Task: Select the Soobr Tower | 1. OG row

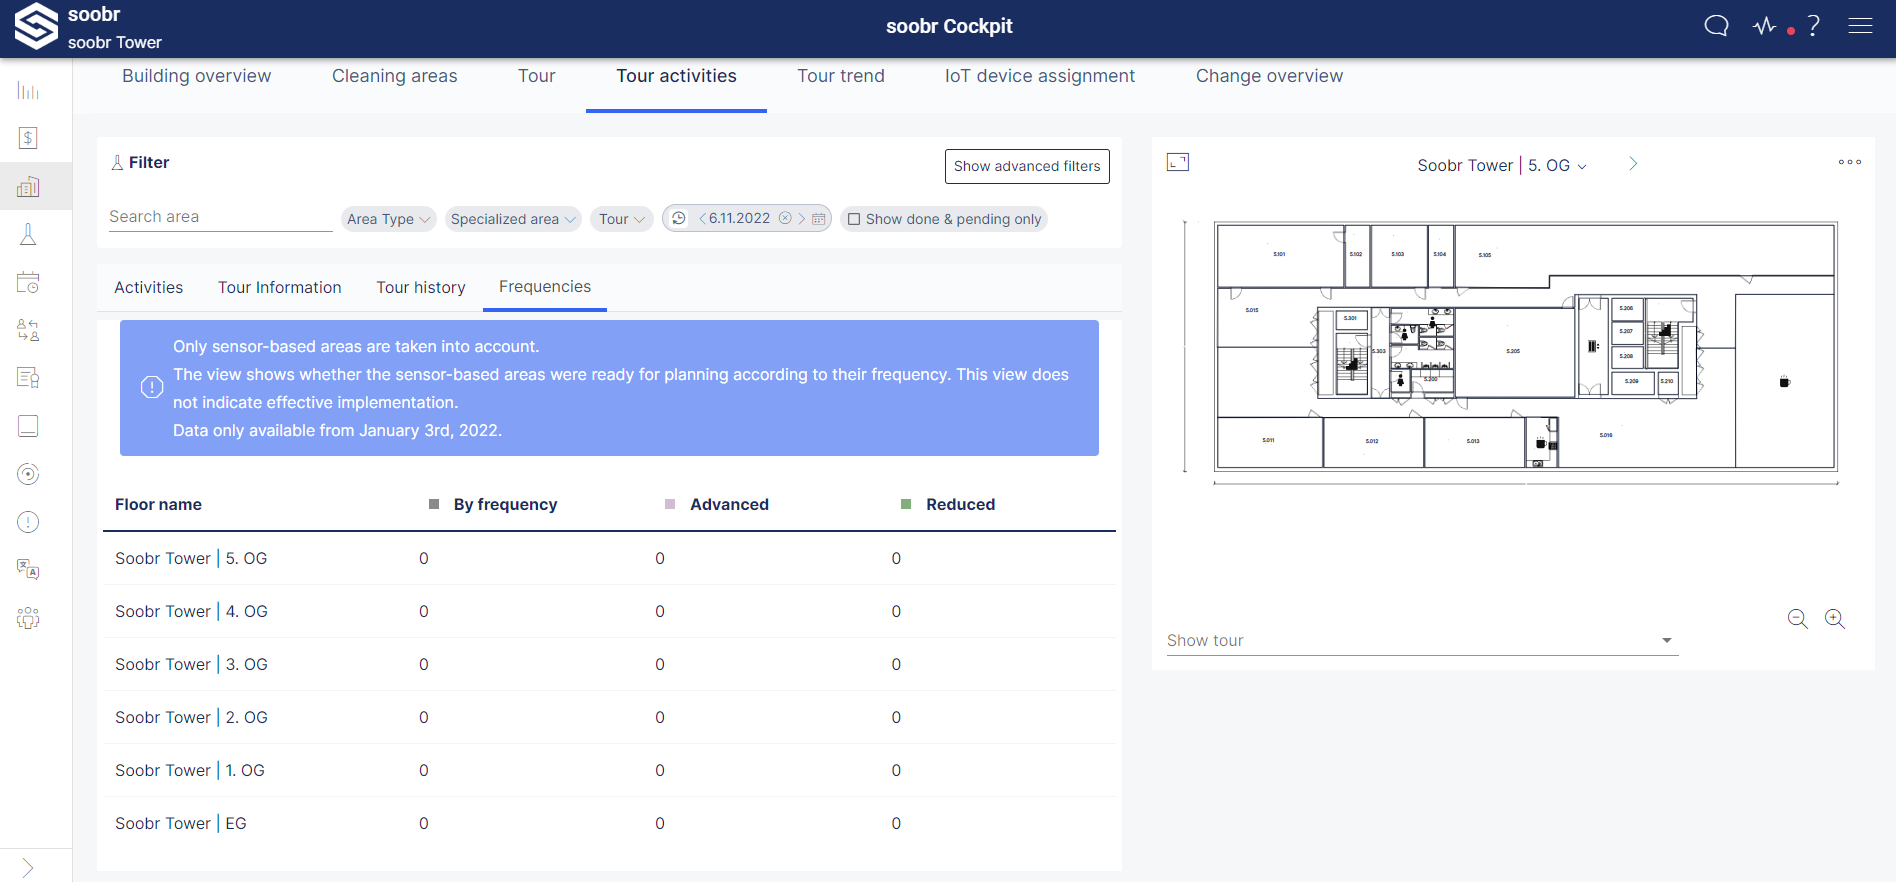Action: [609, 770]
